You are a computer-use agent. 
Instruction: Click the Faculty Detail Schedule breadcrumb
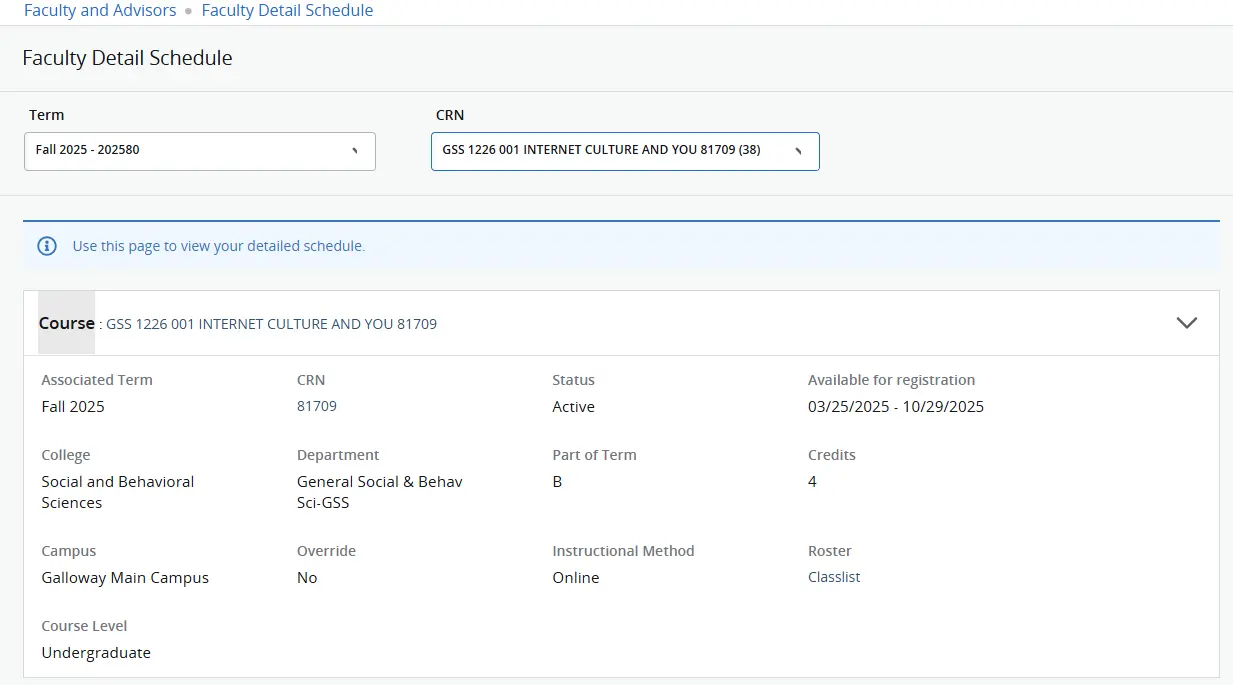(287, 10)
